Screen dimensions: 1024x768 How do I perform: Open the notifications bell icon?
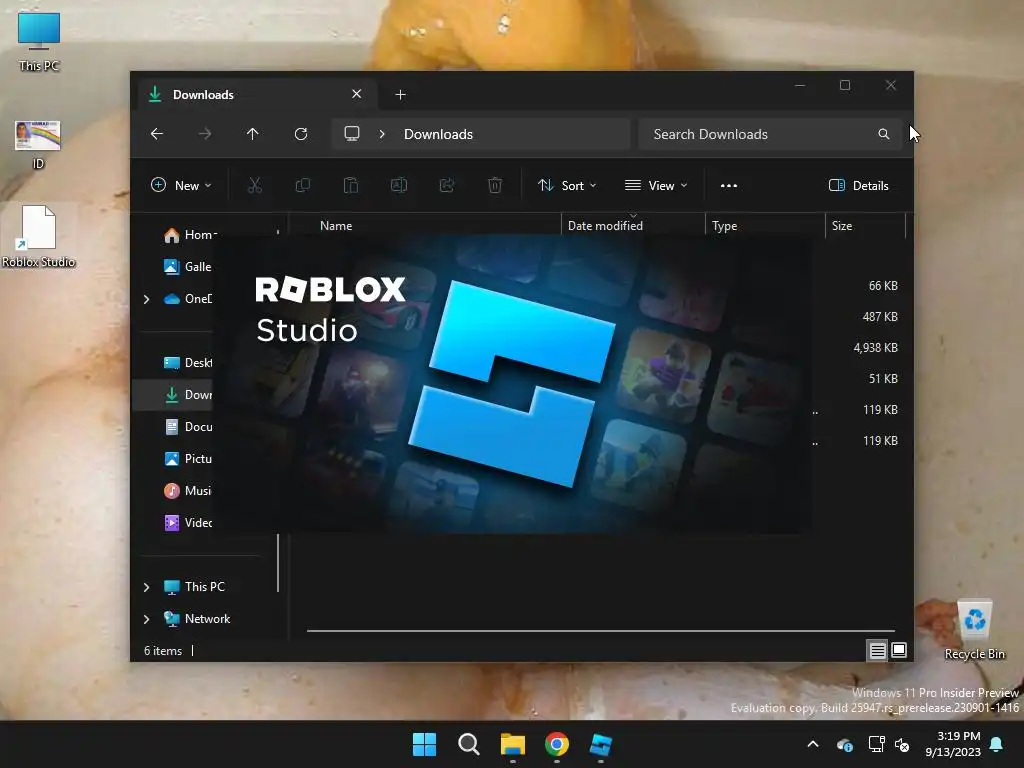point(997,744)
